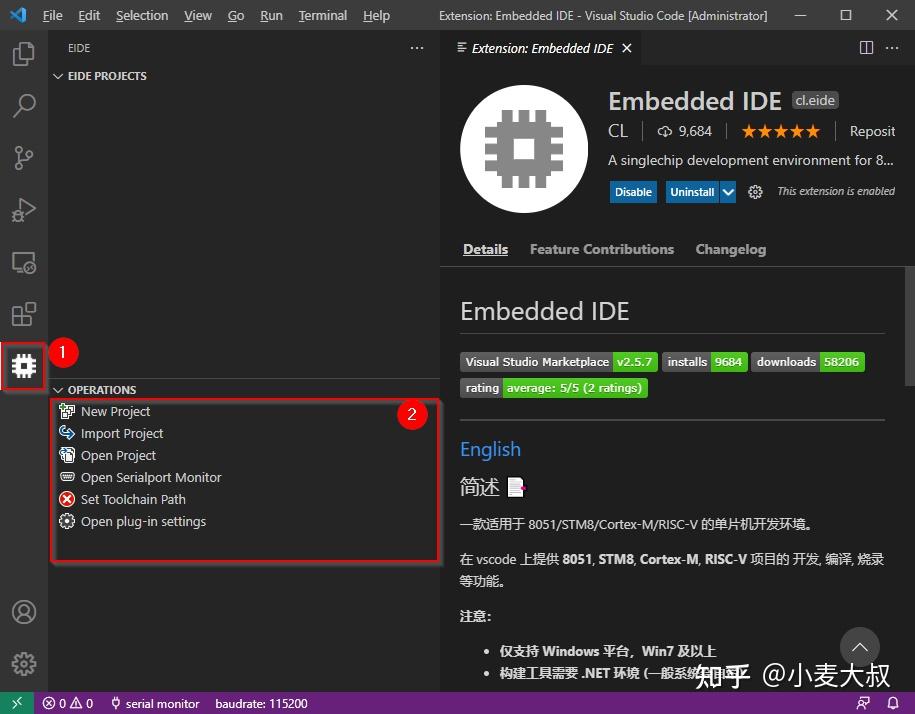Image resolution: width=915 pixels, height=714 pixels.
Task: Click the Disable button
Action: tap(633, 192)
